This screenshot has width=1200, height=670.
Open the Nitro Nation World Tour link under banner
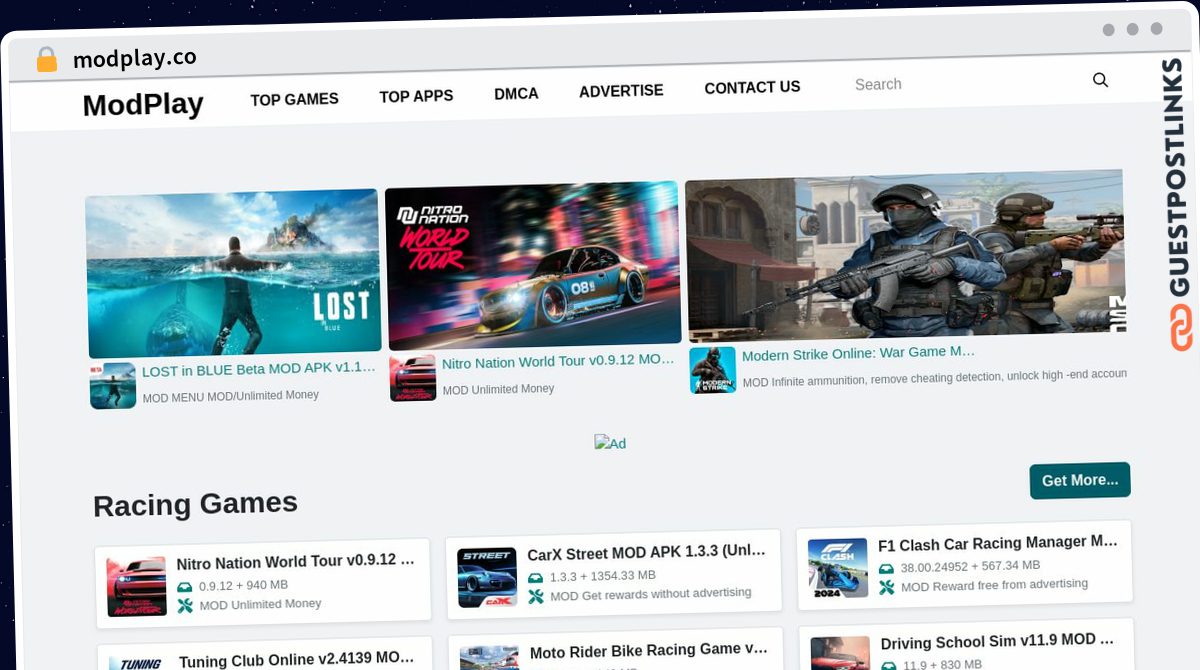pyautogui.click(x=558, y=361)
